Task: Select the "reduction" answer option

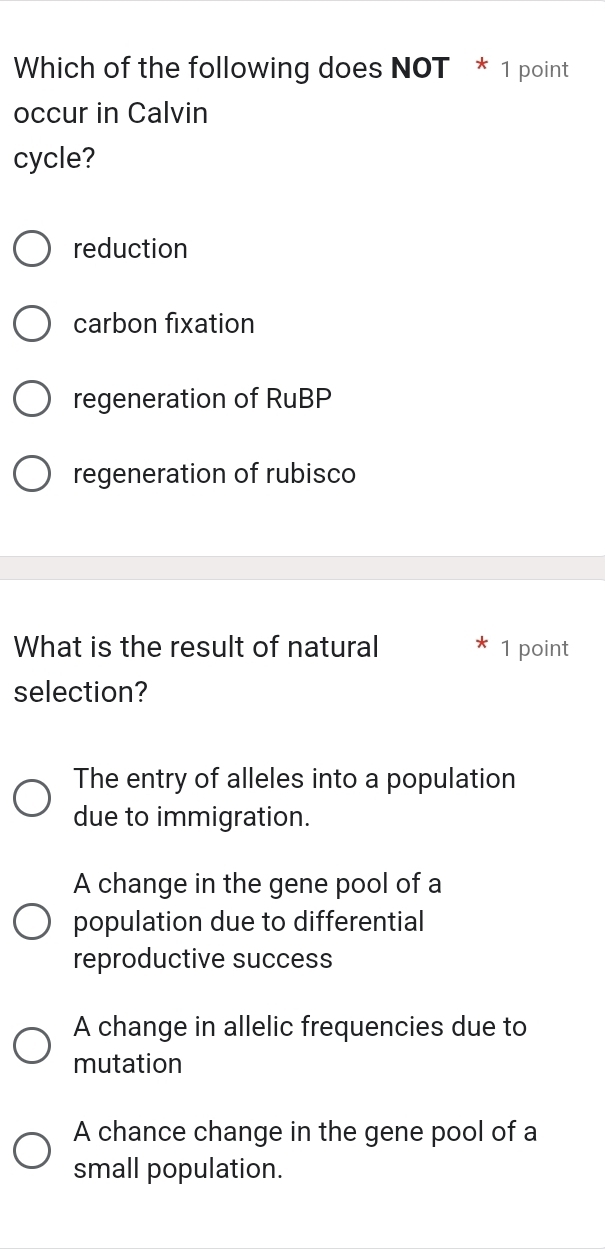Action: [x=130, y=248]
